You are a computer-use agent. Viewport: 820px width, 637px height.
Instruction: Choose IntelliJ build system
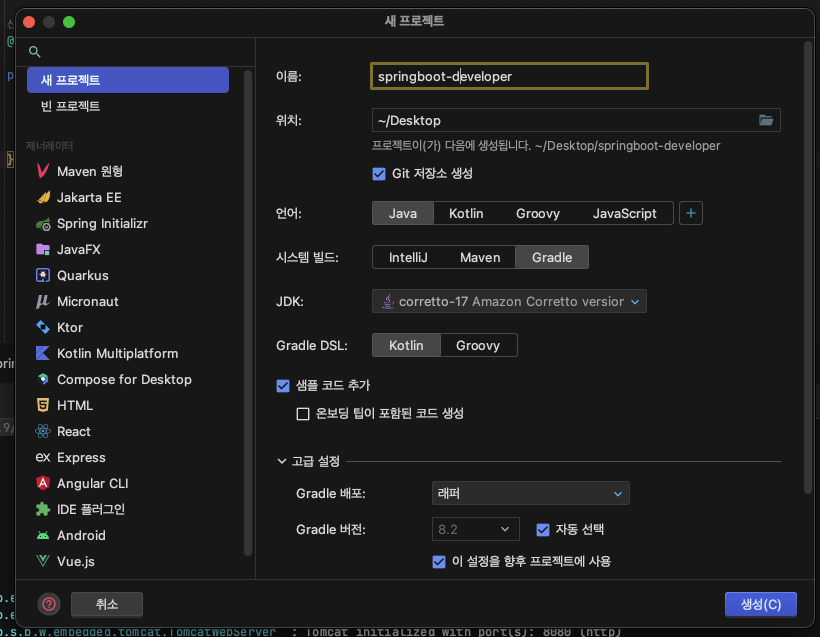[408, 257]
